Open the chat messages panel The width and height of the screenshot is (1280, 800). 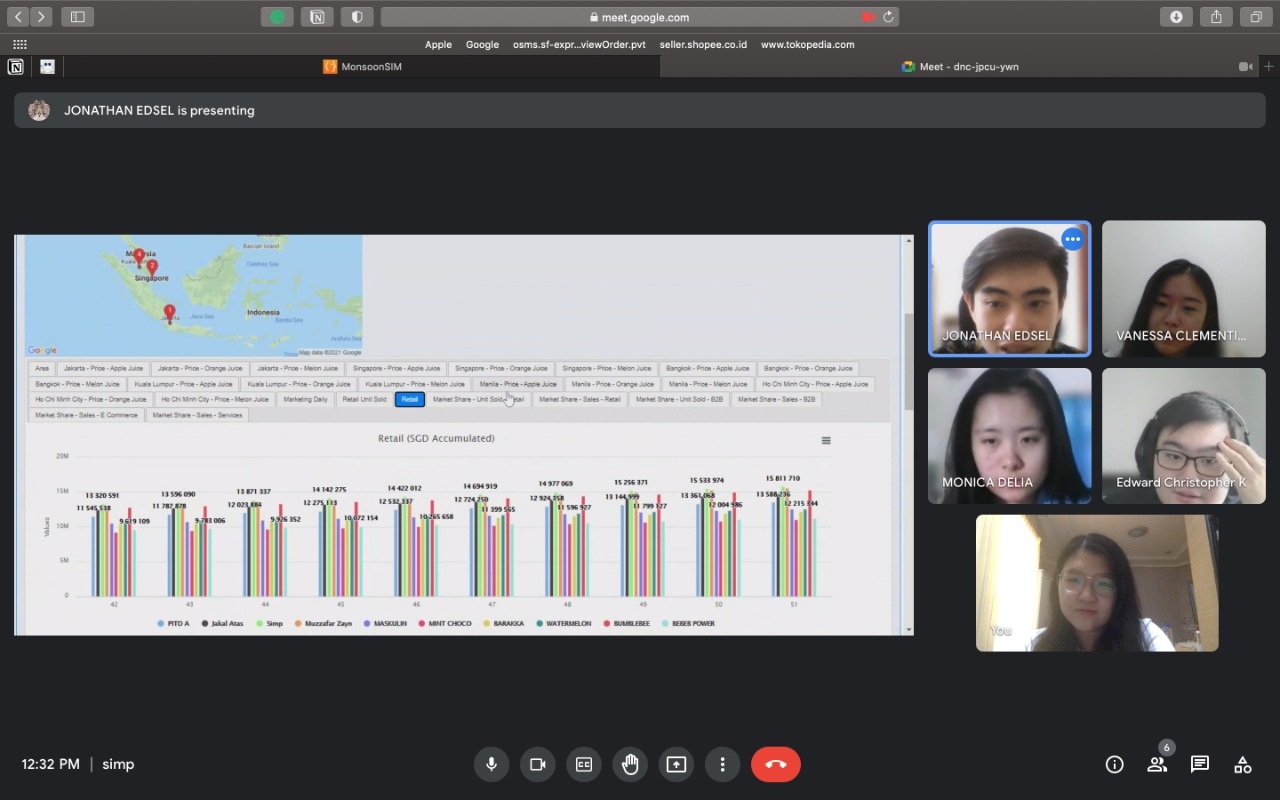1200,764
